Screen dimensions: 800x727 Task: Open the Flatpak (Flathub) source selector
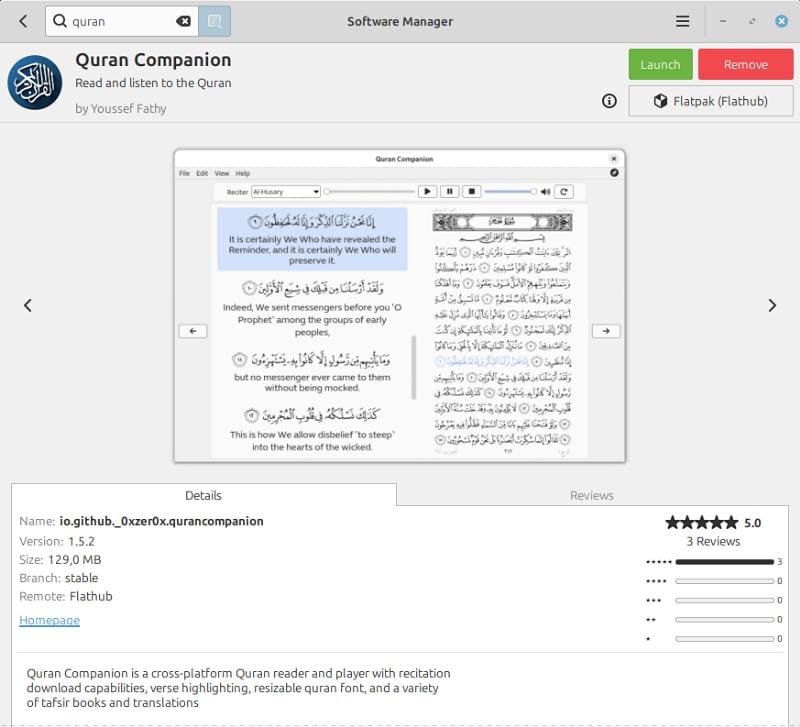[x=711, y=101]
